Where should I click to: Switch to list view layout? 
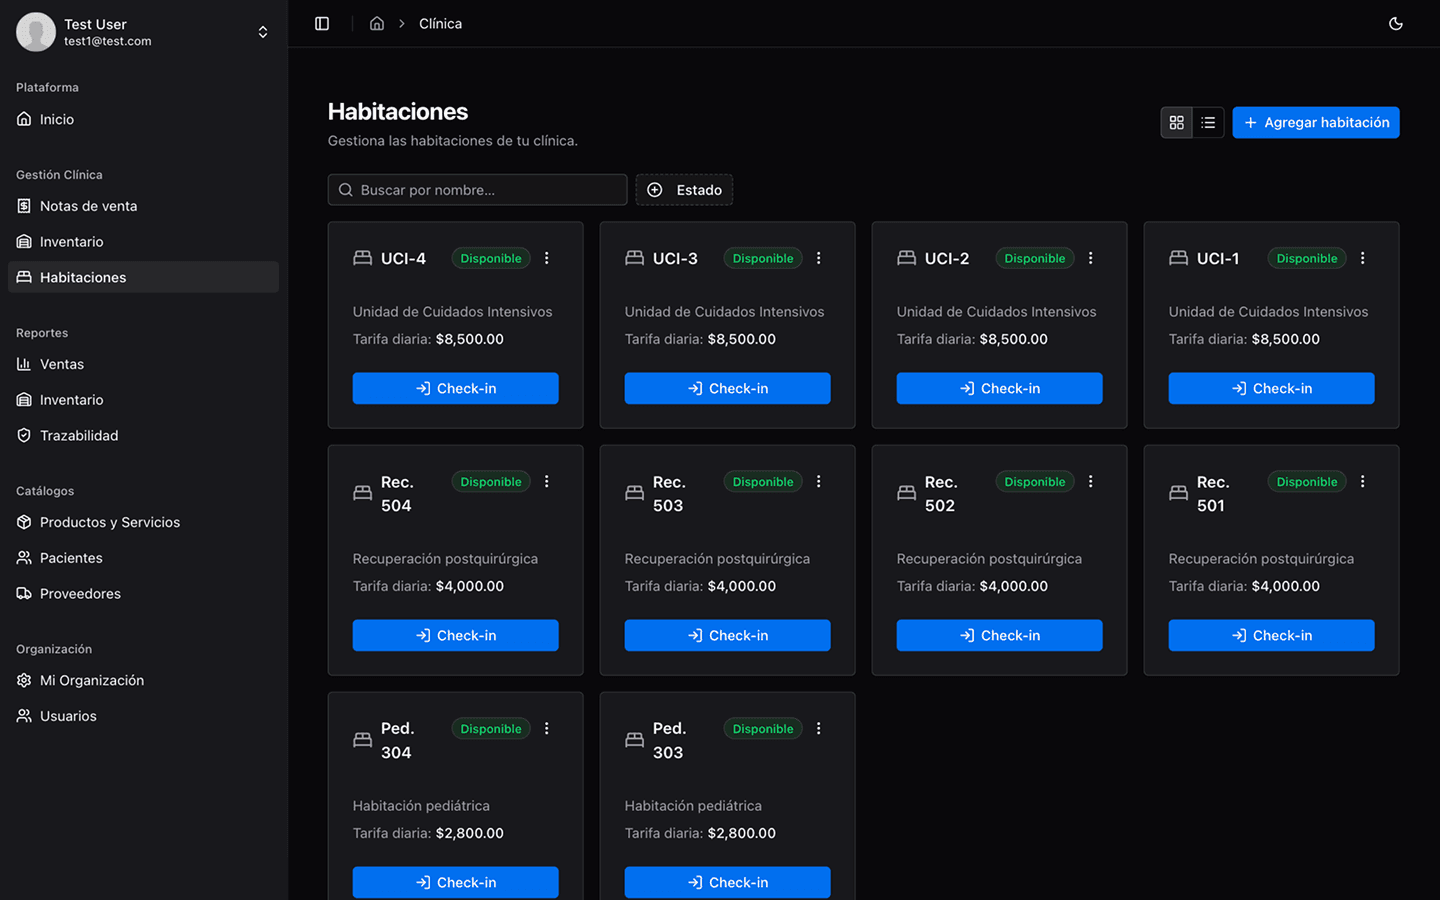(1208, 123)
